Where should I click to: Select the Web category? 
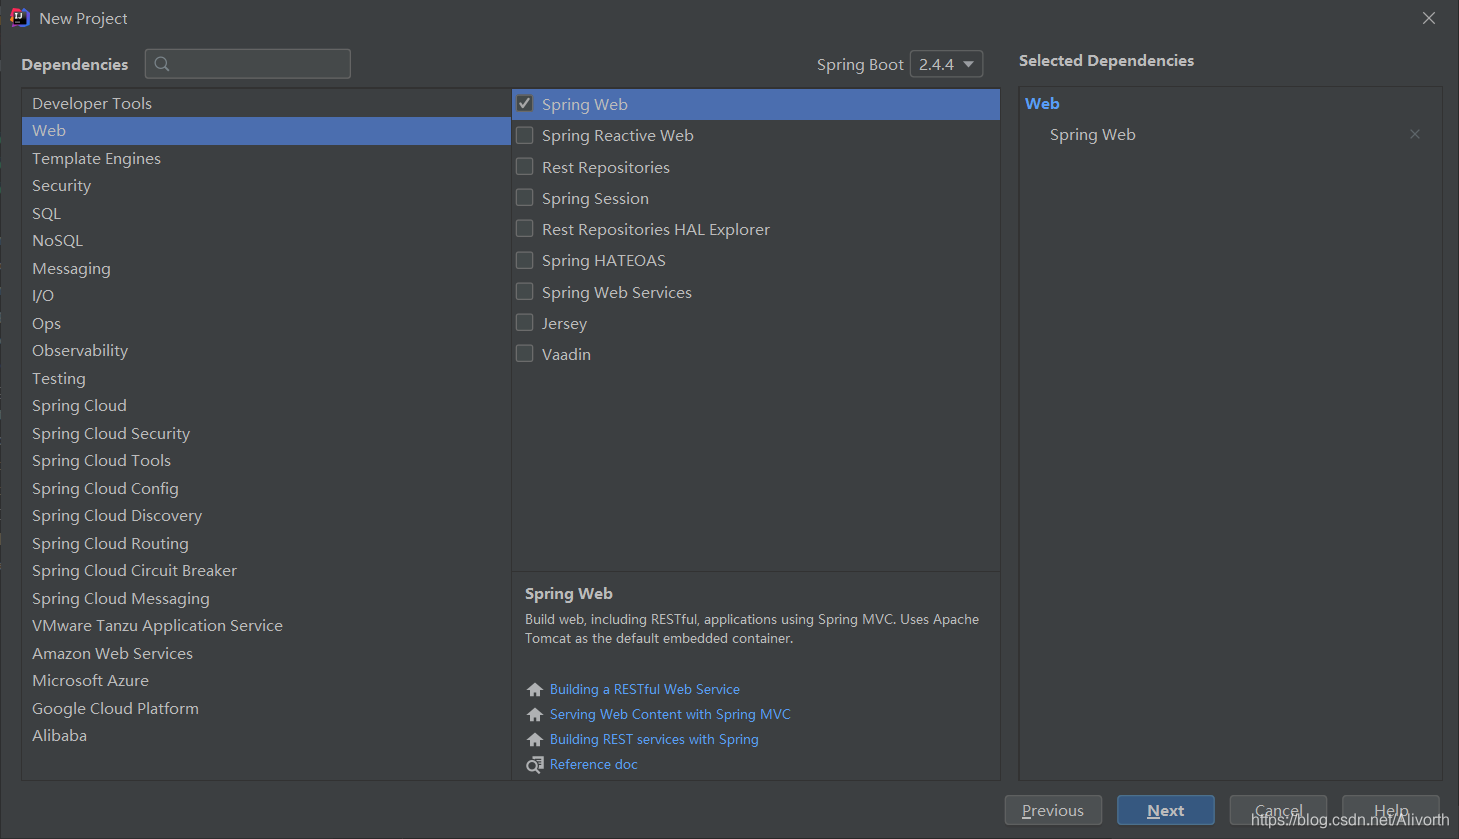tap(266, 131)
